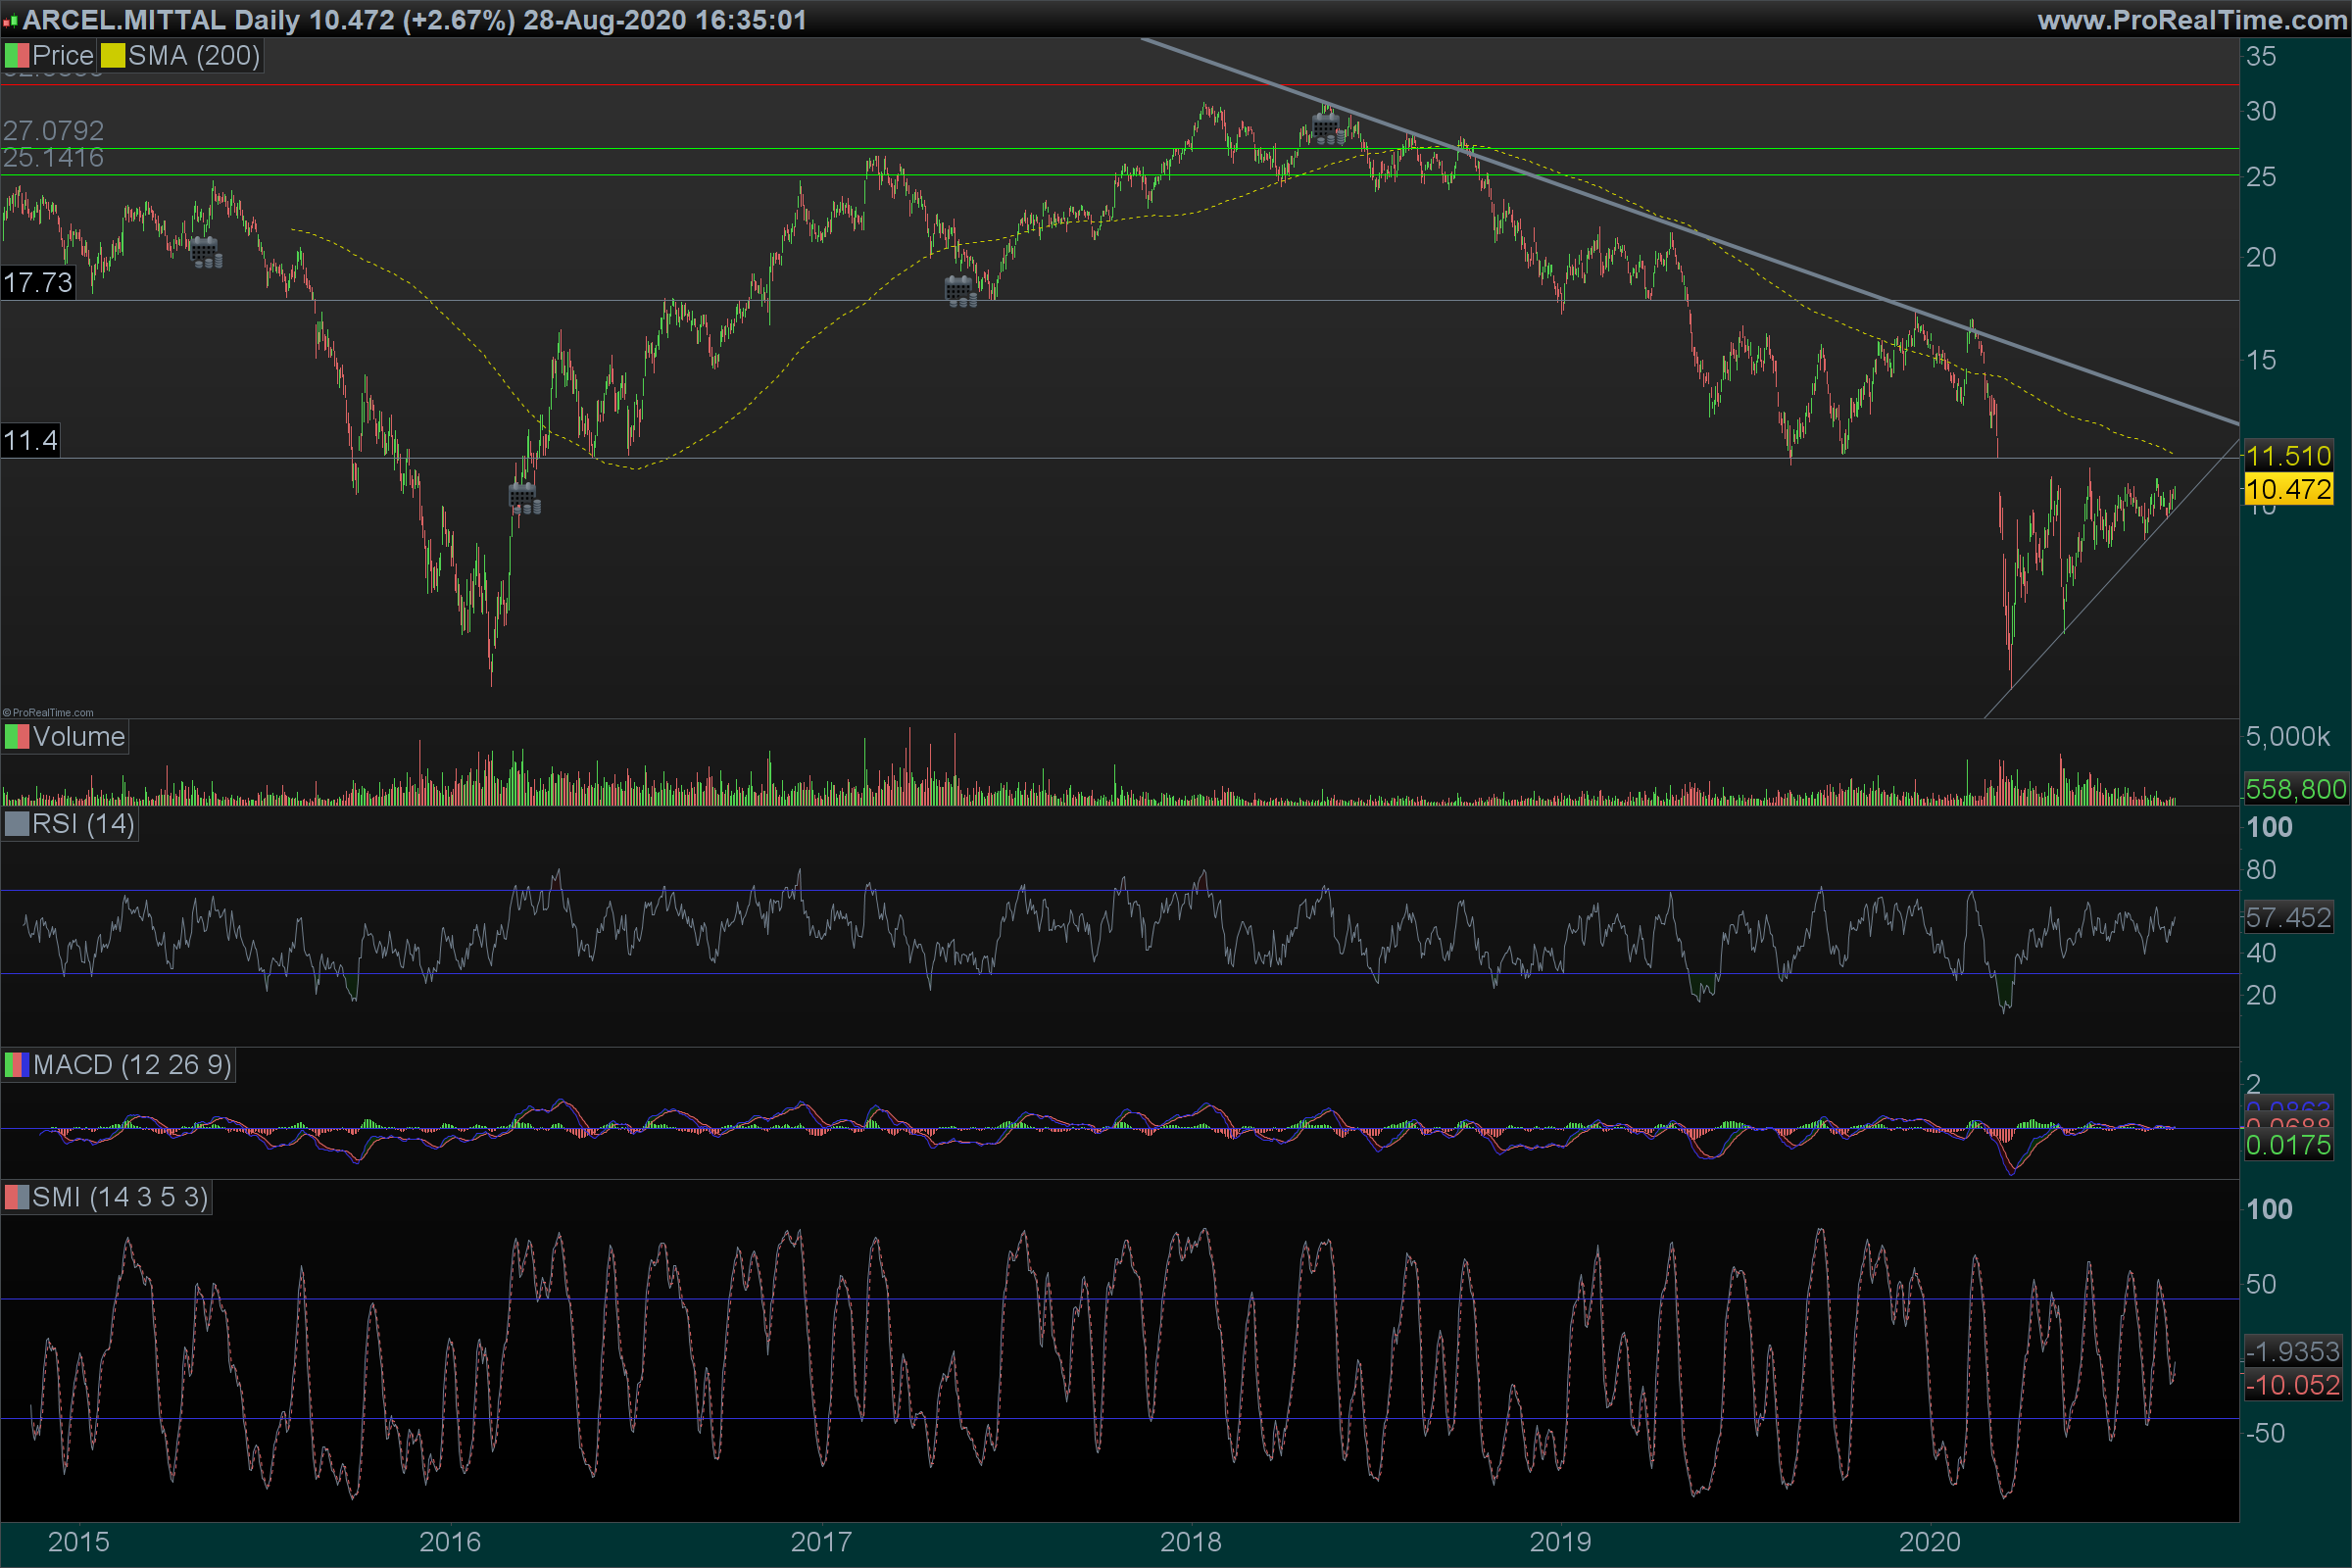Screen dimensions: 2352x1568
Task: Click the dividend calendar icon in early 2016
Action: coord(523,497)
